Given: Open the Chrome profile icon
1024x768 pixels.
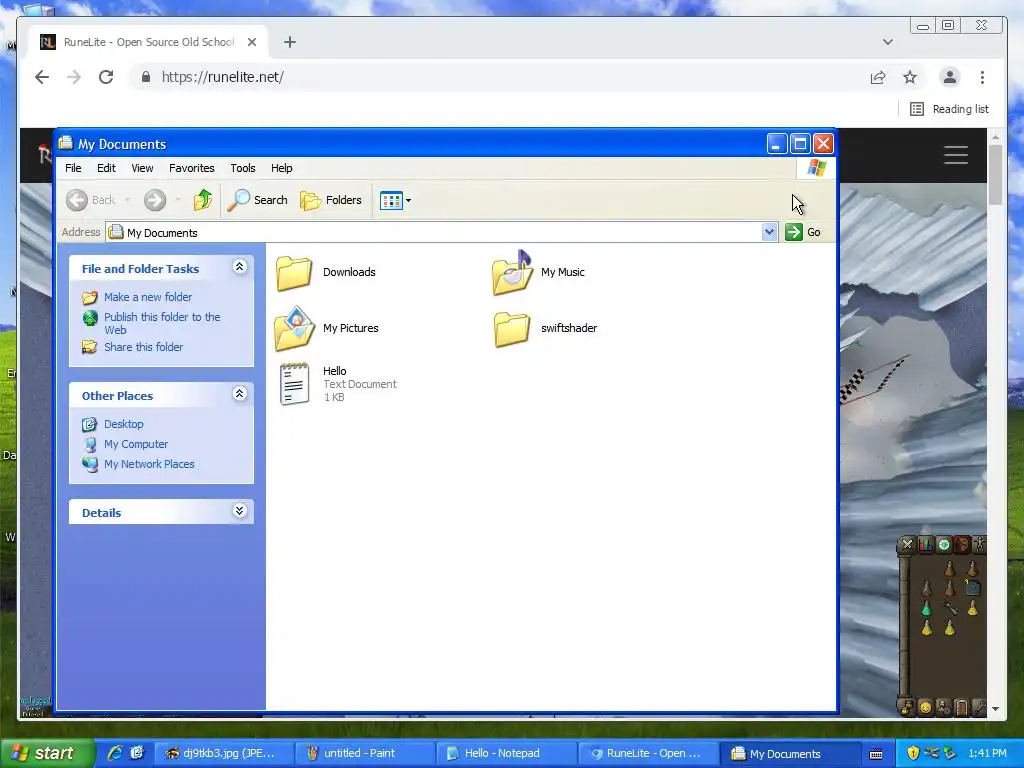Looking at the screenshot, I should [950, 77].
